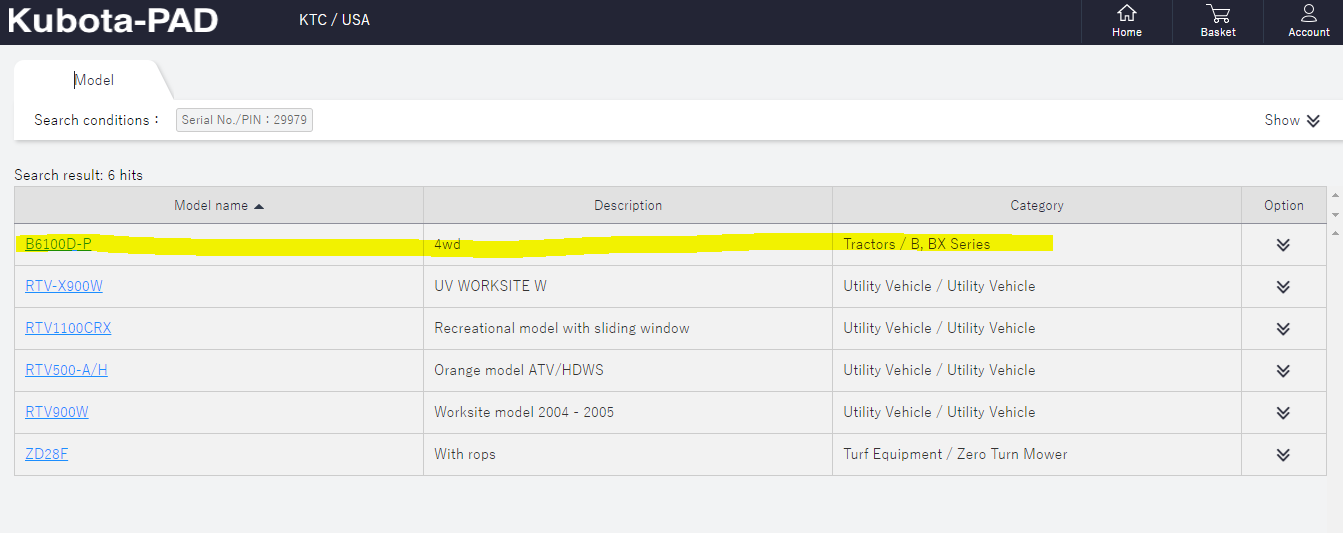The image size is (1343, 533).
Task: Click the Option column header
Action: (1284, 205)
